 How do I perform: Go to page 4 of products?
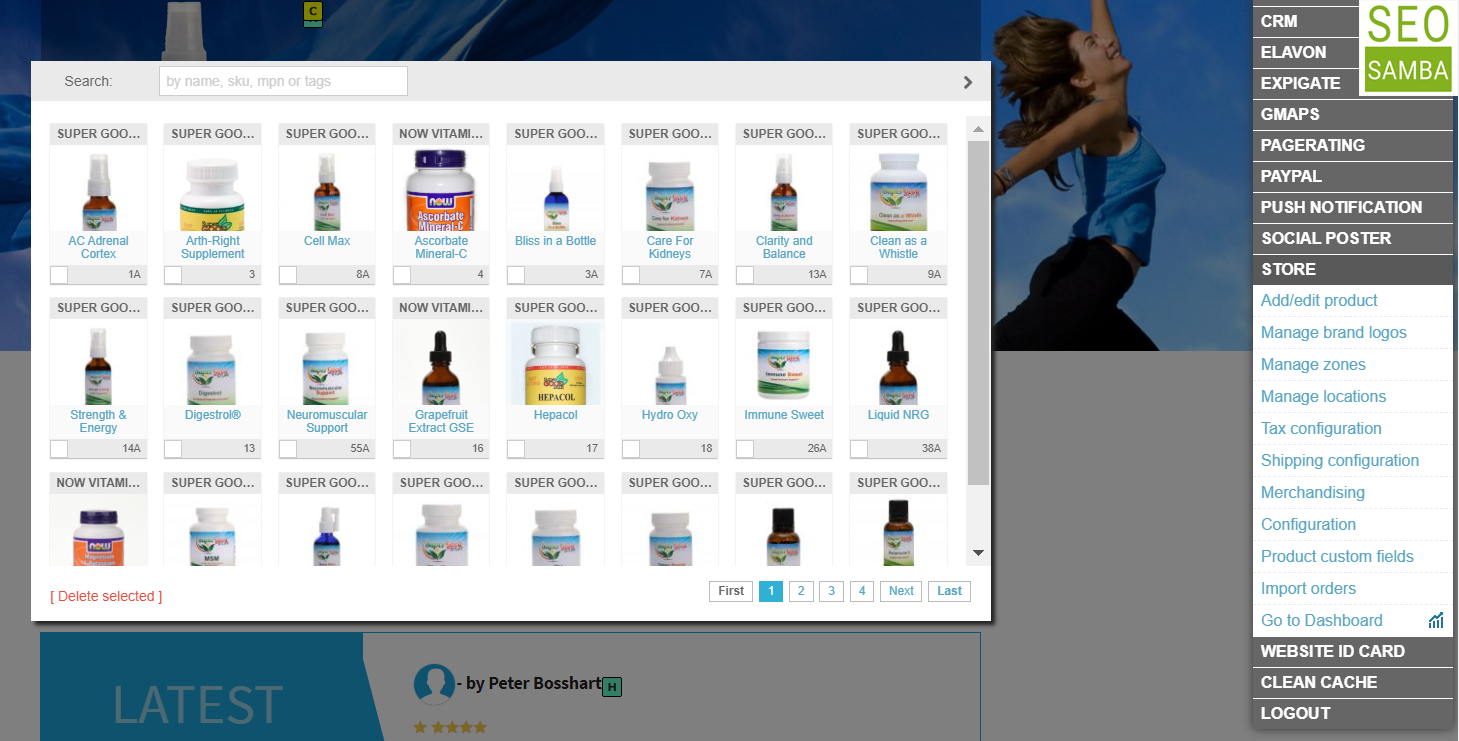[x=862, y=591]
